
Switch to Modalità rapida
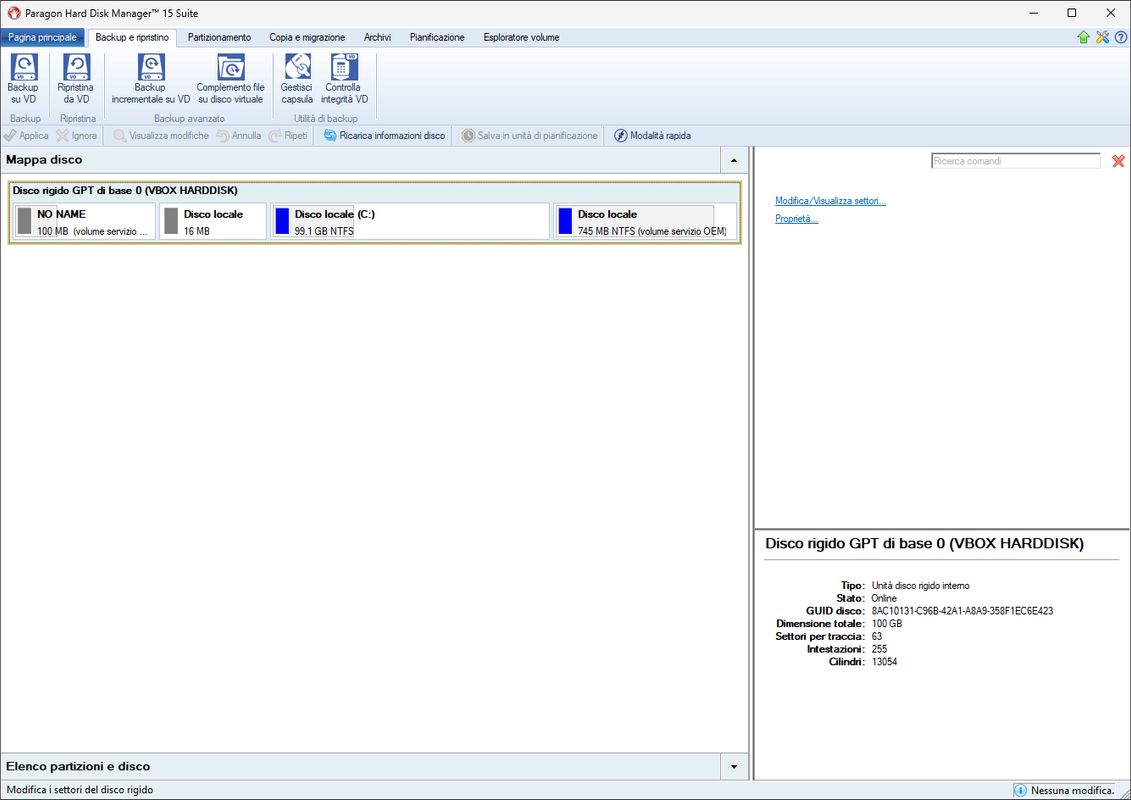click(x=653, y=136)
